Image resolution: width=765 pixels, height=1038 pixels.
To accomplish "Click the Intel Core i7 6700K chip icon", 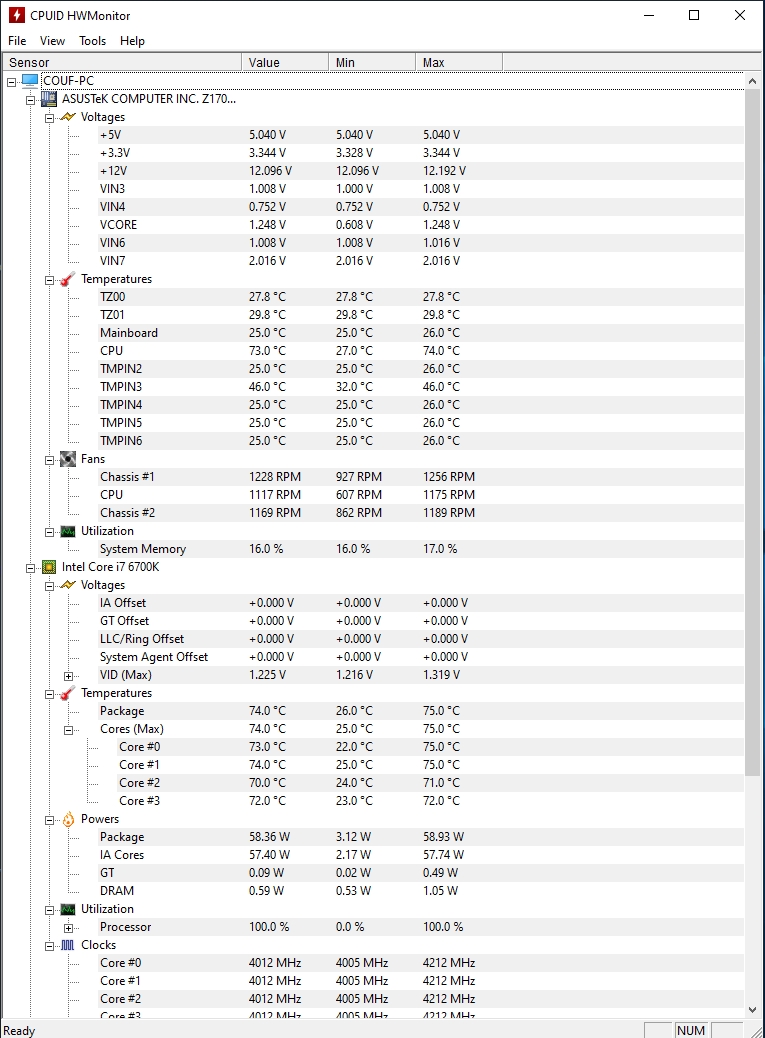I will 49,567.
